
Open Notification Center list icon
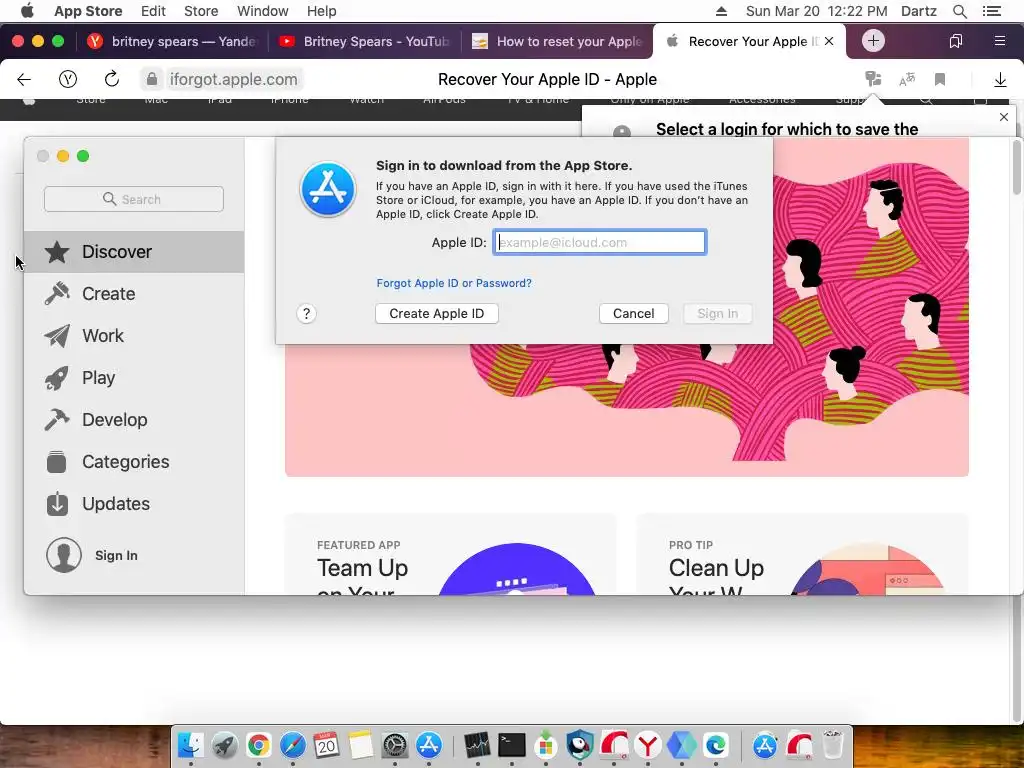click(992, 11)
